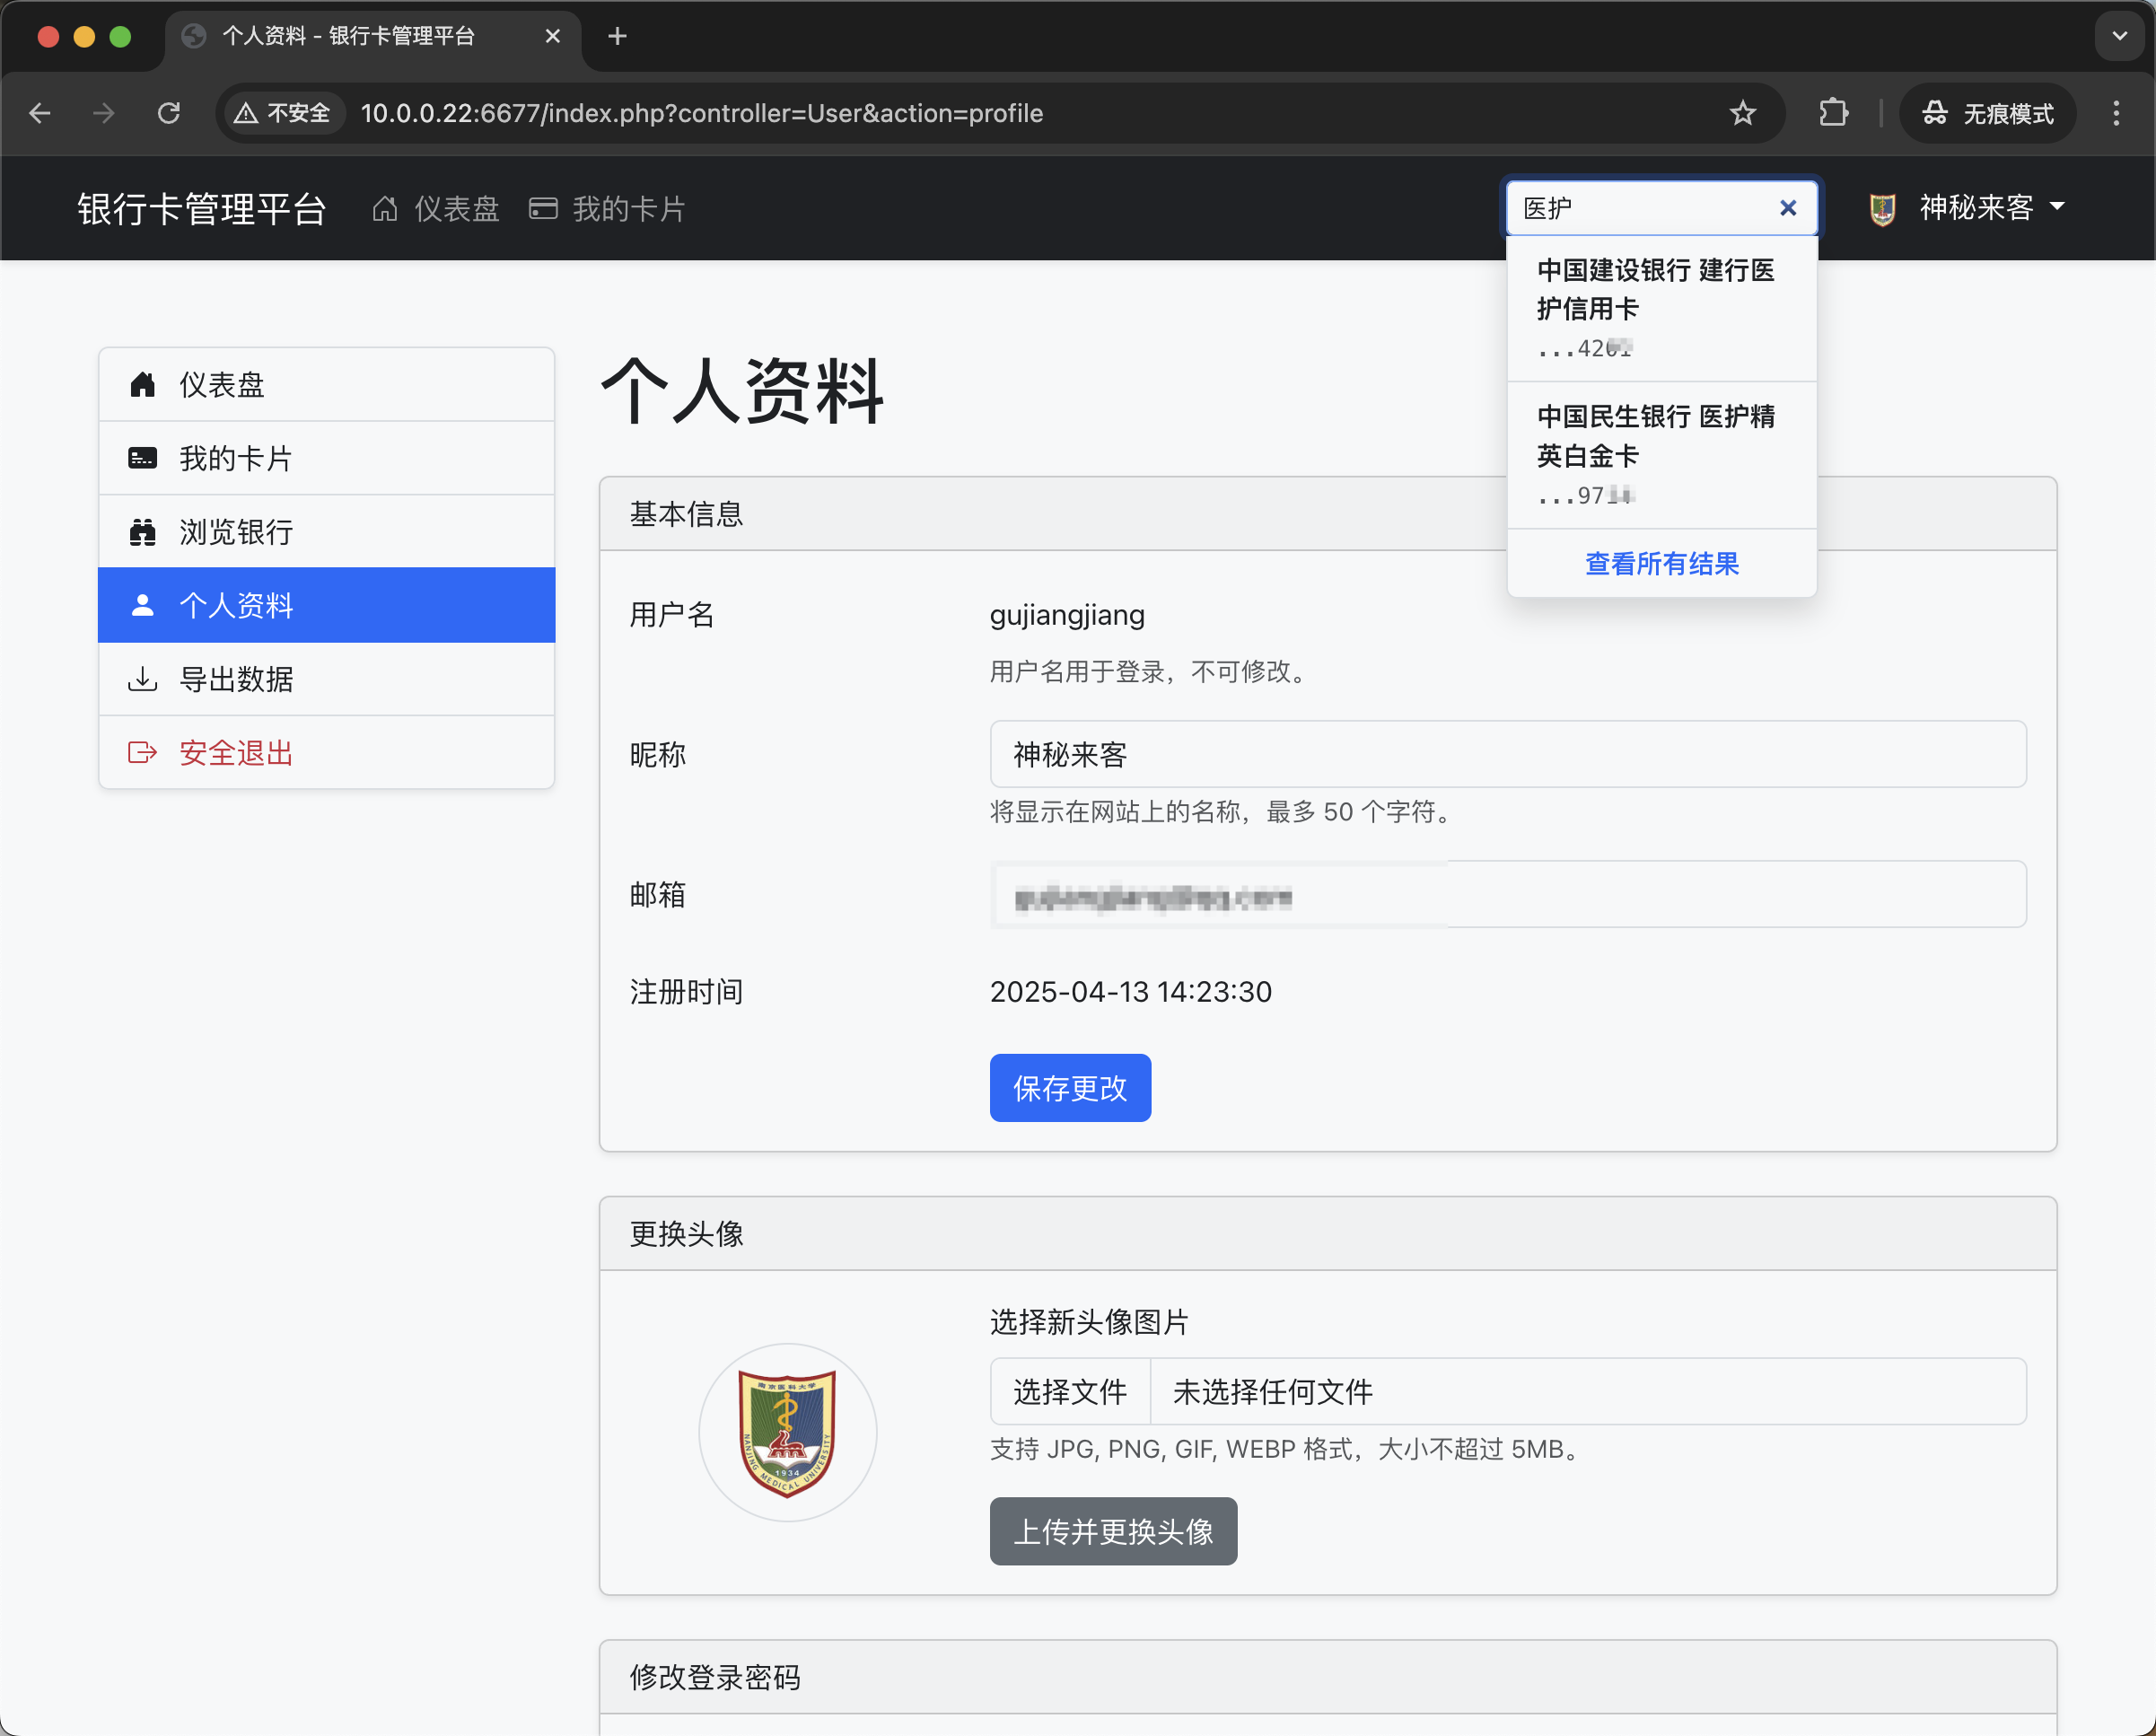Screen dimensions: 2156x1736
Task: Open 导出数据 in the sidebar
Action: pos(327,679)
